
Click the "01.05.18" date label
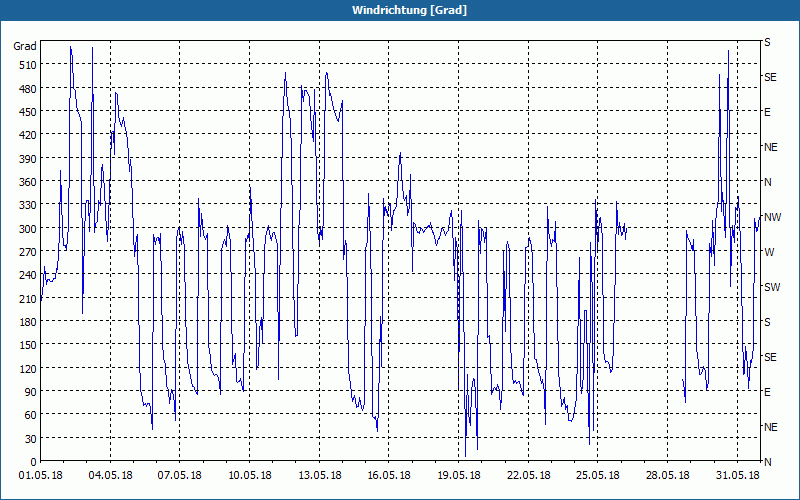[41, 476]
